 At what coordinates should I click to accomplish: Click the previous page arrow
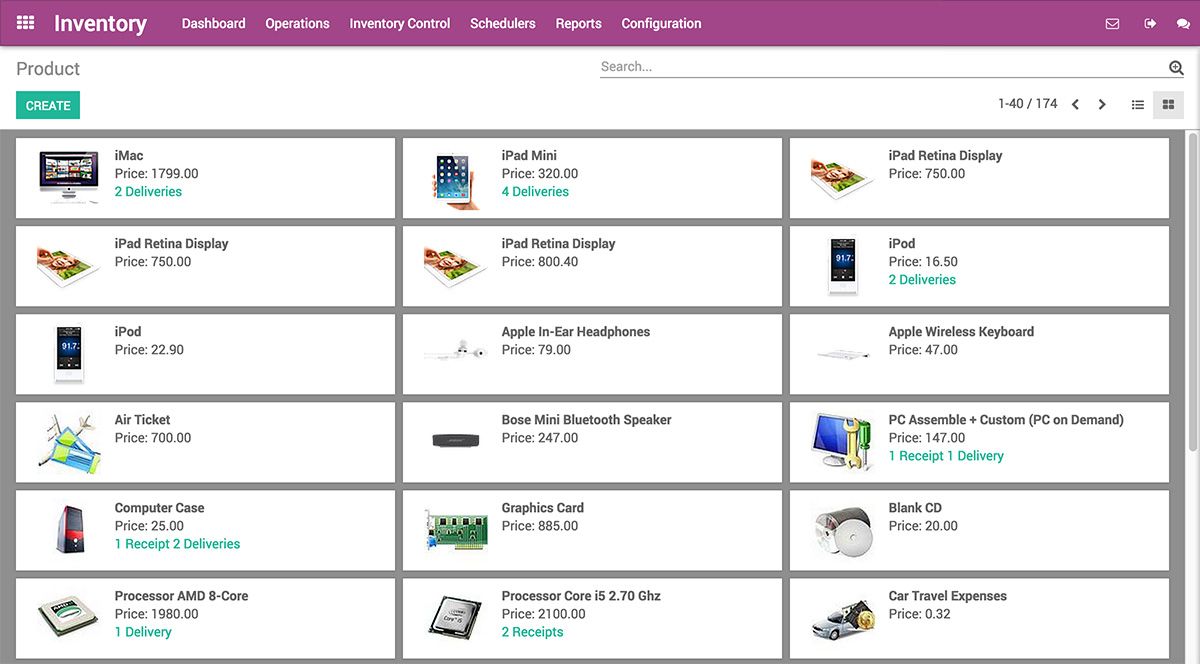point(1074,103)
